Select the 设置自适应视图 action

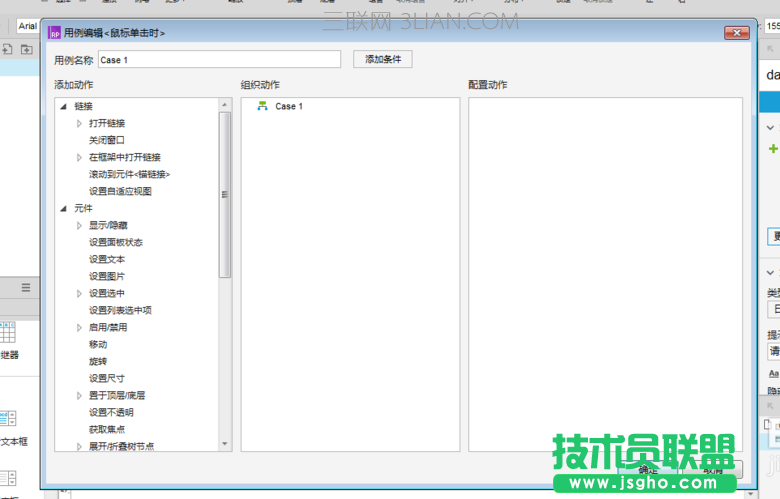point(120,191)
